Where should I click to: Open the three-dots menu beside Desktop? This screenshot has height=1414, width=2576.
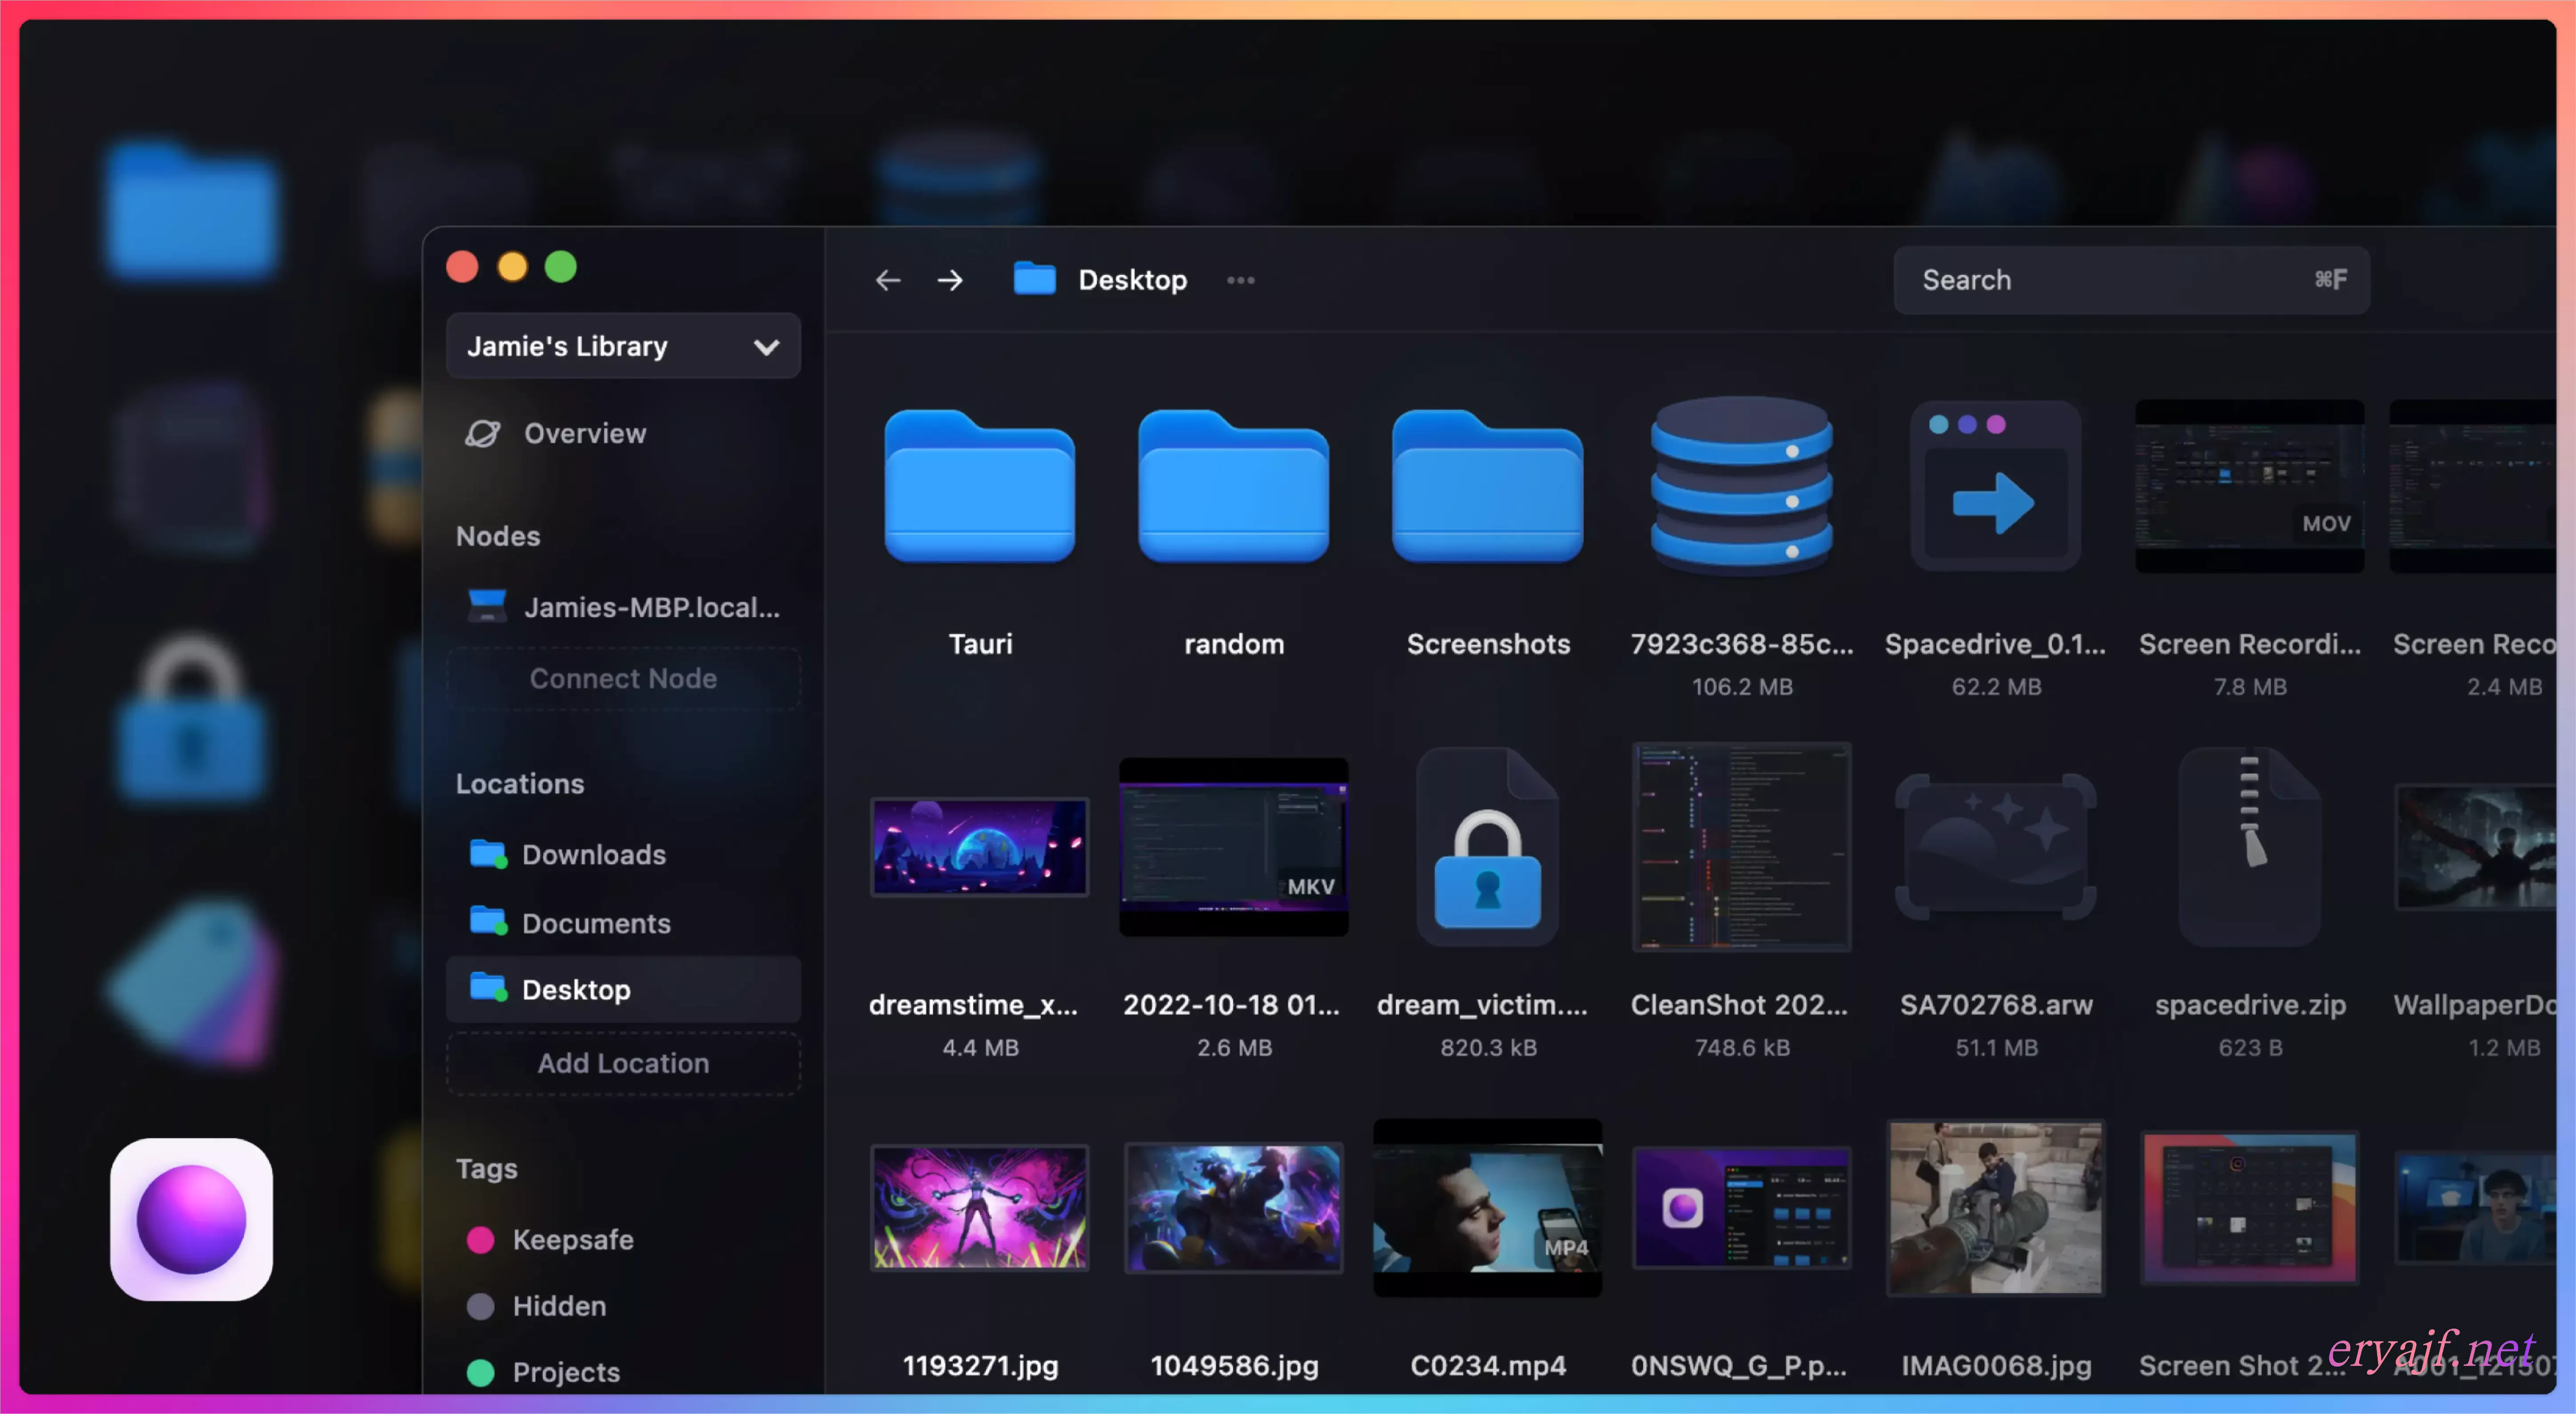(1240, 280)
